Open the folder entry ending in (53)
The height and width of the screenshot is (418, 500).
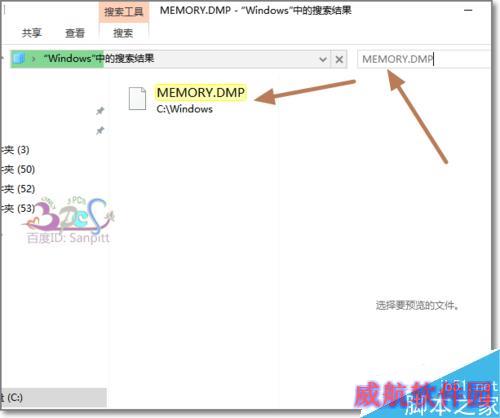point(18,208)
